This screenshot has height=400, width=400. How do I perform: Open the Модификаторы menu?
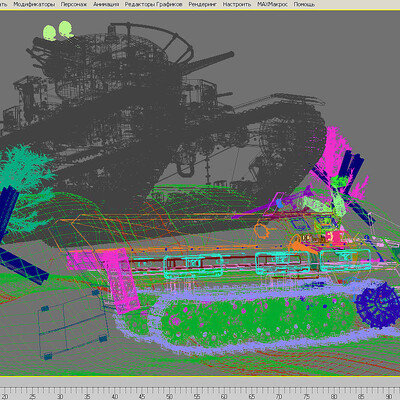click(x=34, y=4)
